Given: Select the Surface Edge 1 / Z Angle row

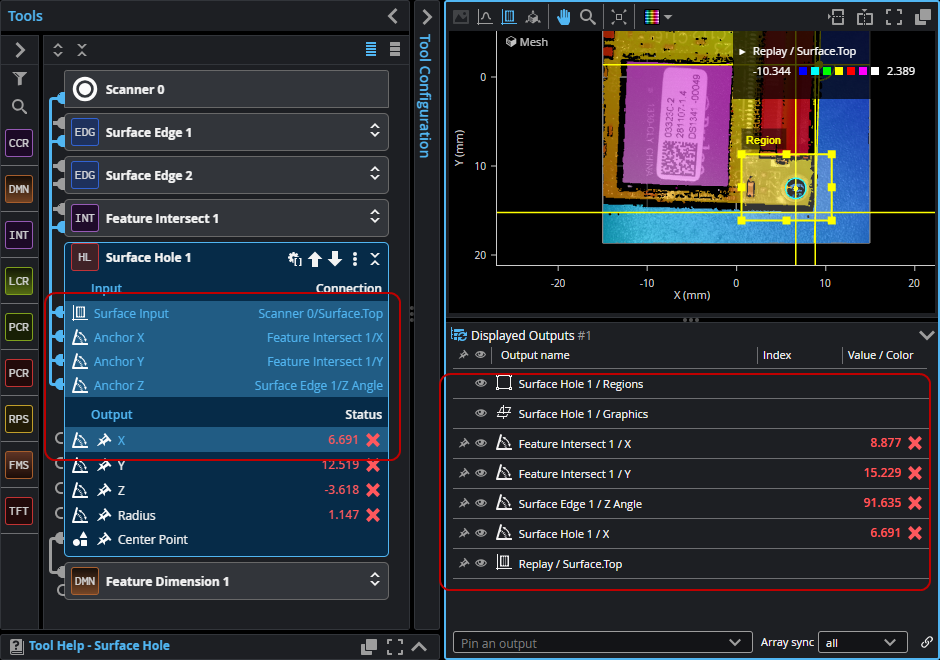Looking at the screenshot, I should 580,504.
